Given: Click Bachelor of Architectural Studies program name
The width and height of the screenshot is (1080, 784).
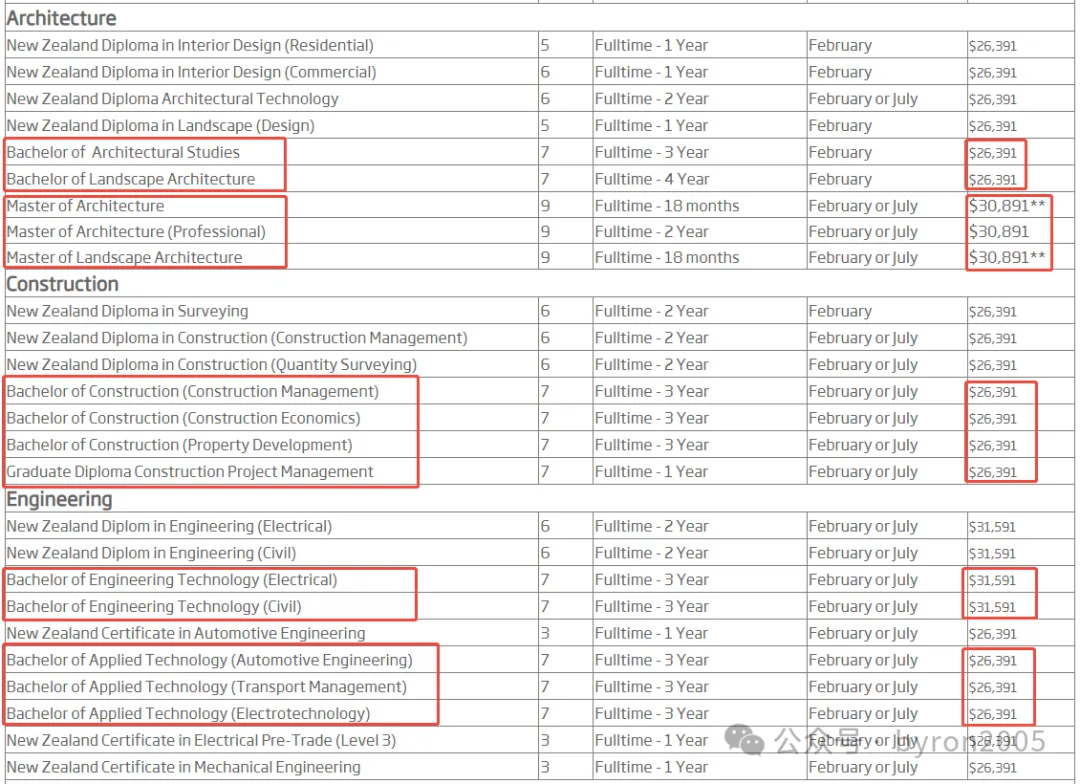Looking at the screenshot, I should click(x=123, y=152).
